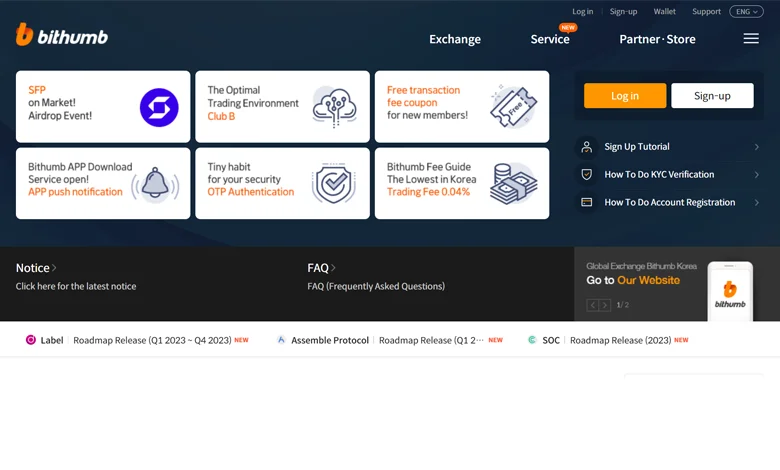Click the Account Registration card icon

(586, 202)
